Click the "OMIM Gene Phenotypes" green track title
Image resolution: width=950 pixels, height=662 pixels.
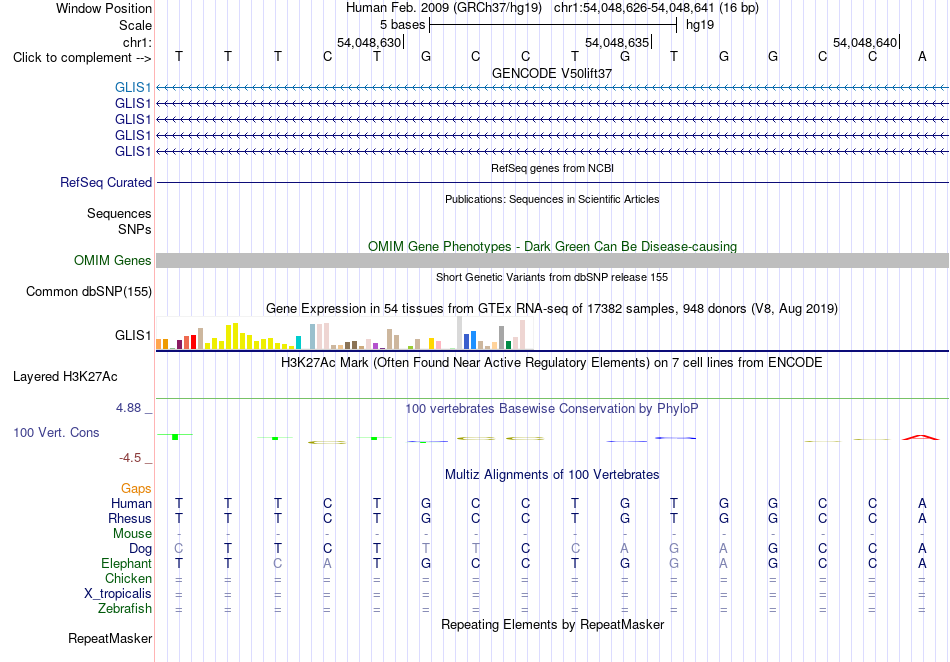tap(552, 247)
